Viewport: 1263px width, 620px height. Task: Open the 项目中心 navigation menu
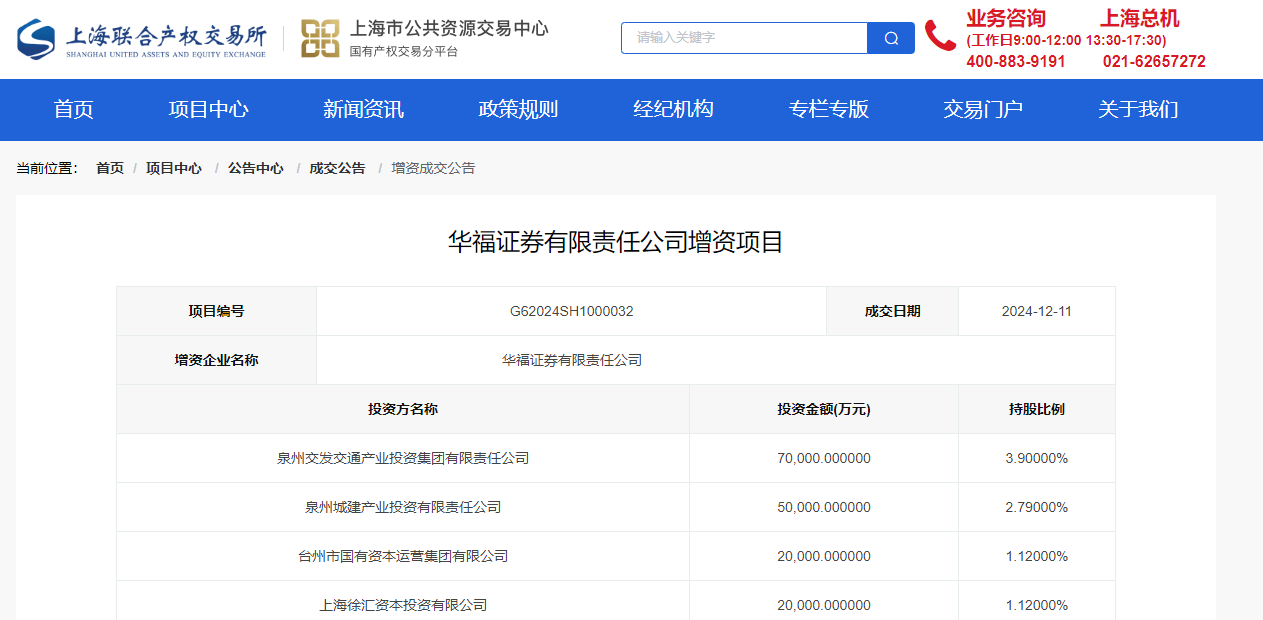[208, 110]
